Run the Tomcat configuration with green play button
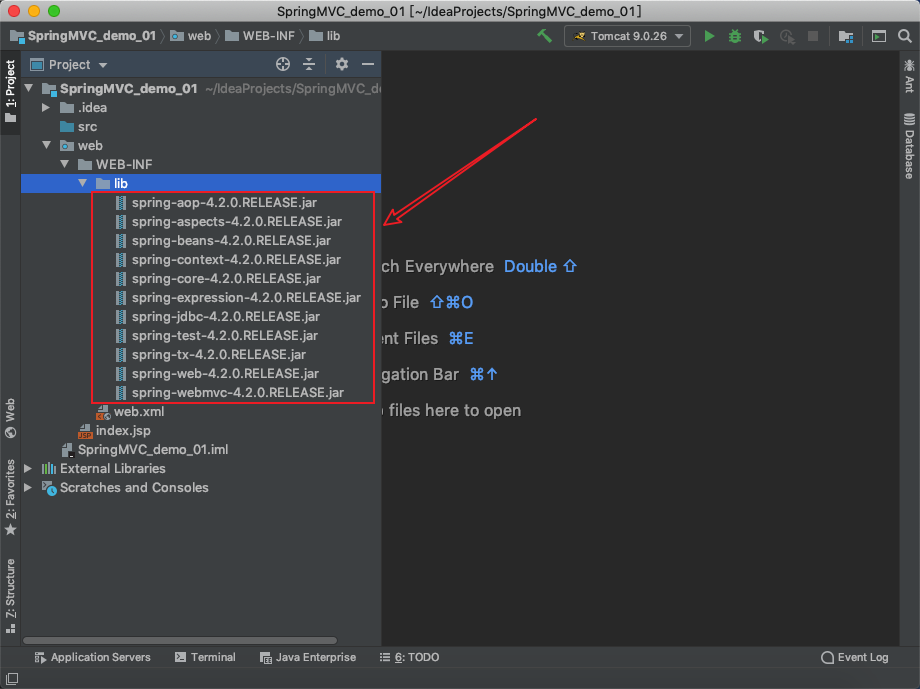920x689 pixels. [709, 36]
